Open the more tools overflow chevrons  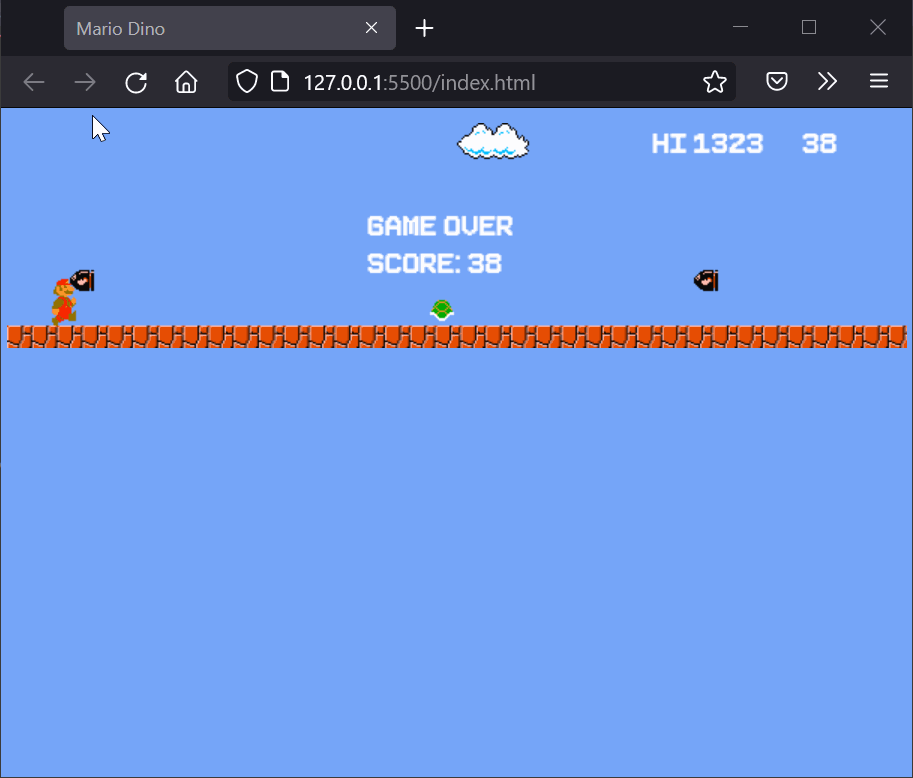point(827,81)
